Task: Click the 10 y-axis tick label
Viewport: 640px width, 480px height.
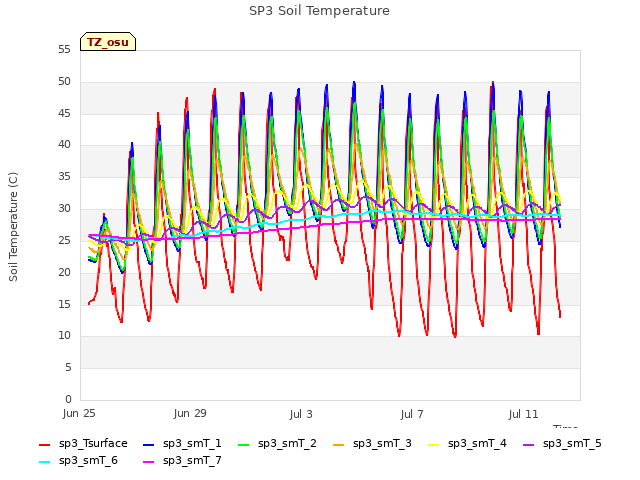Action: point(64,336)
